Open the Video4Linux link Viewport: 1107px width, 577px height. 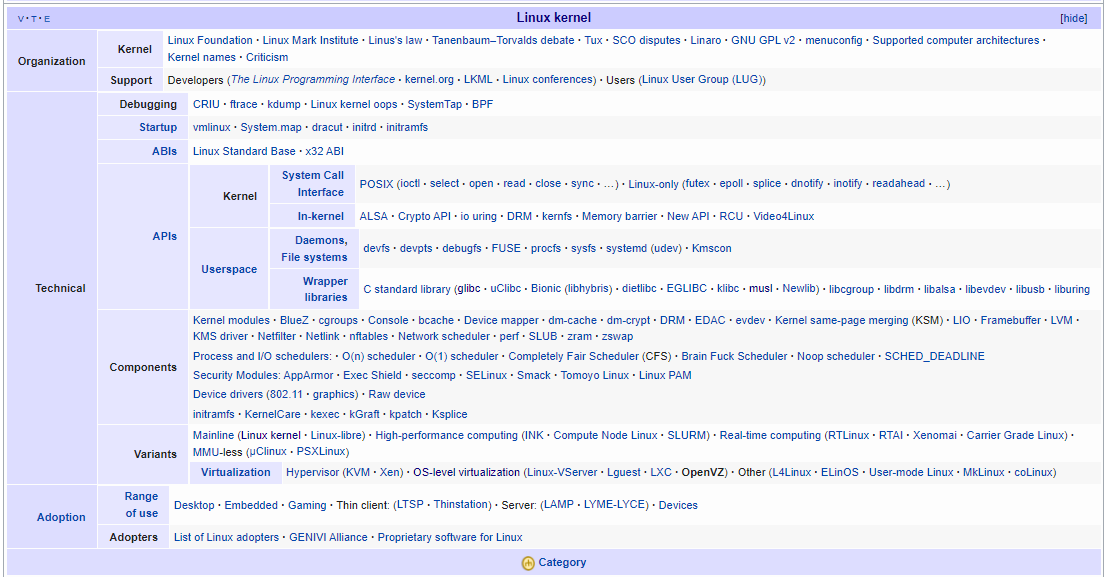(x=784, y=216)
